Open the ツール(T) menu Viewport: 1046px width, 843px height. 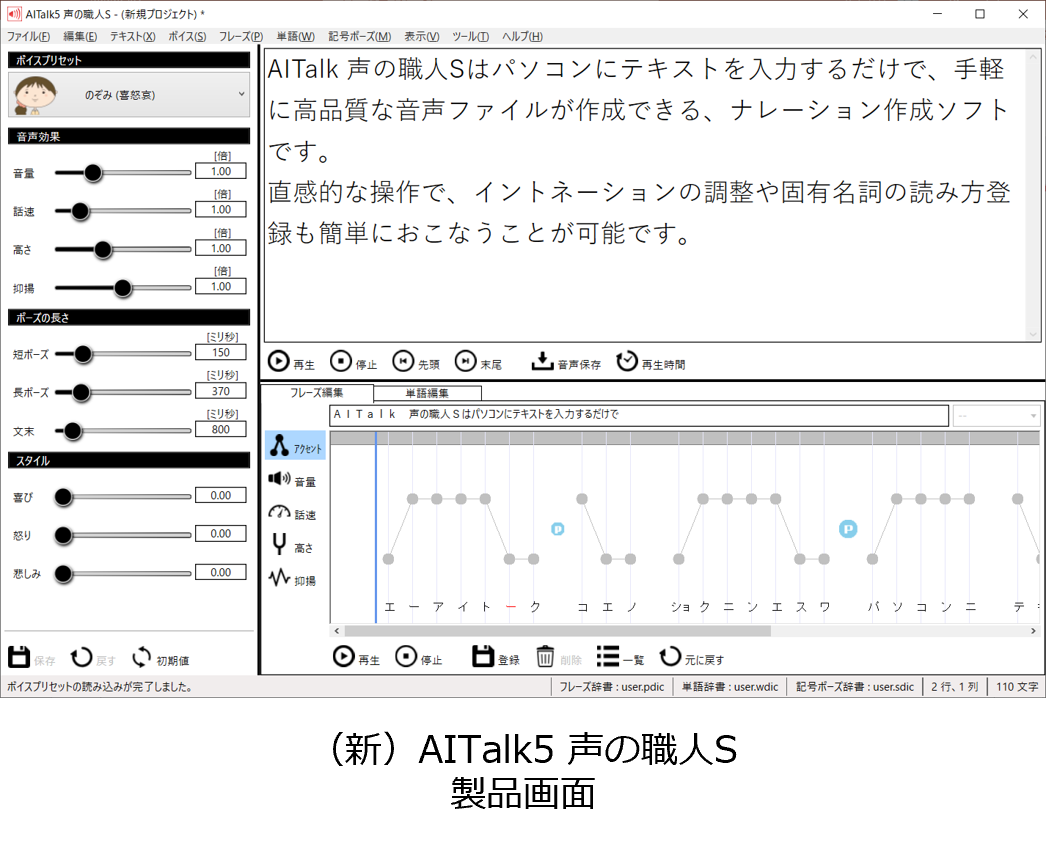[x=470, y=37]
